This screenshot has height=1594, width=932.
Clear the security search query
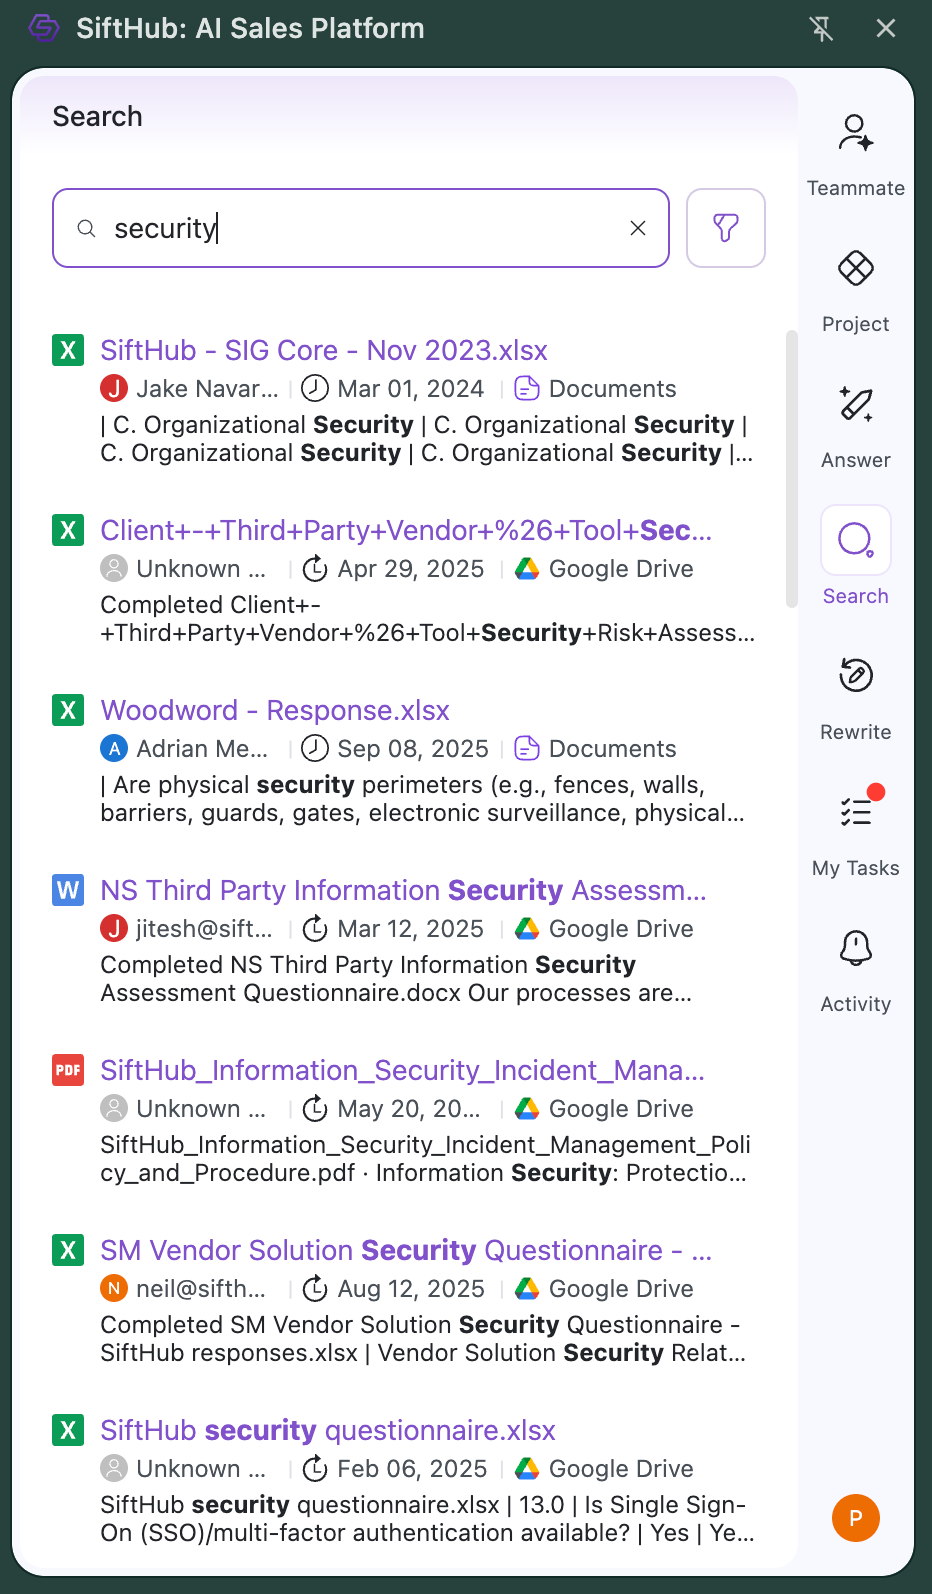[638, 228]
